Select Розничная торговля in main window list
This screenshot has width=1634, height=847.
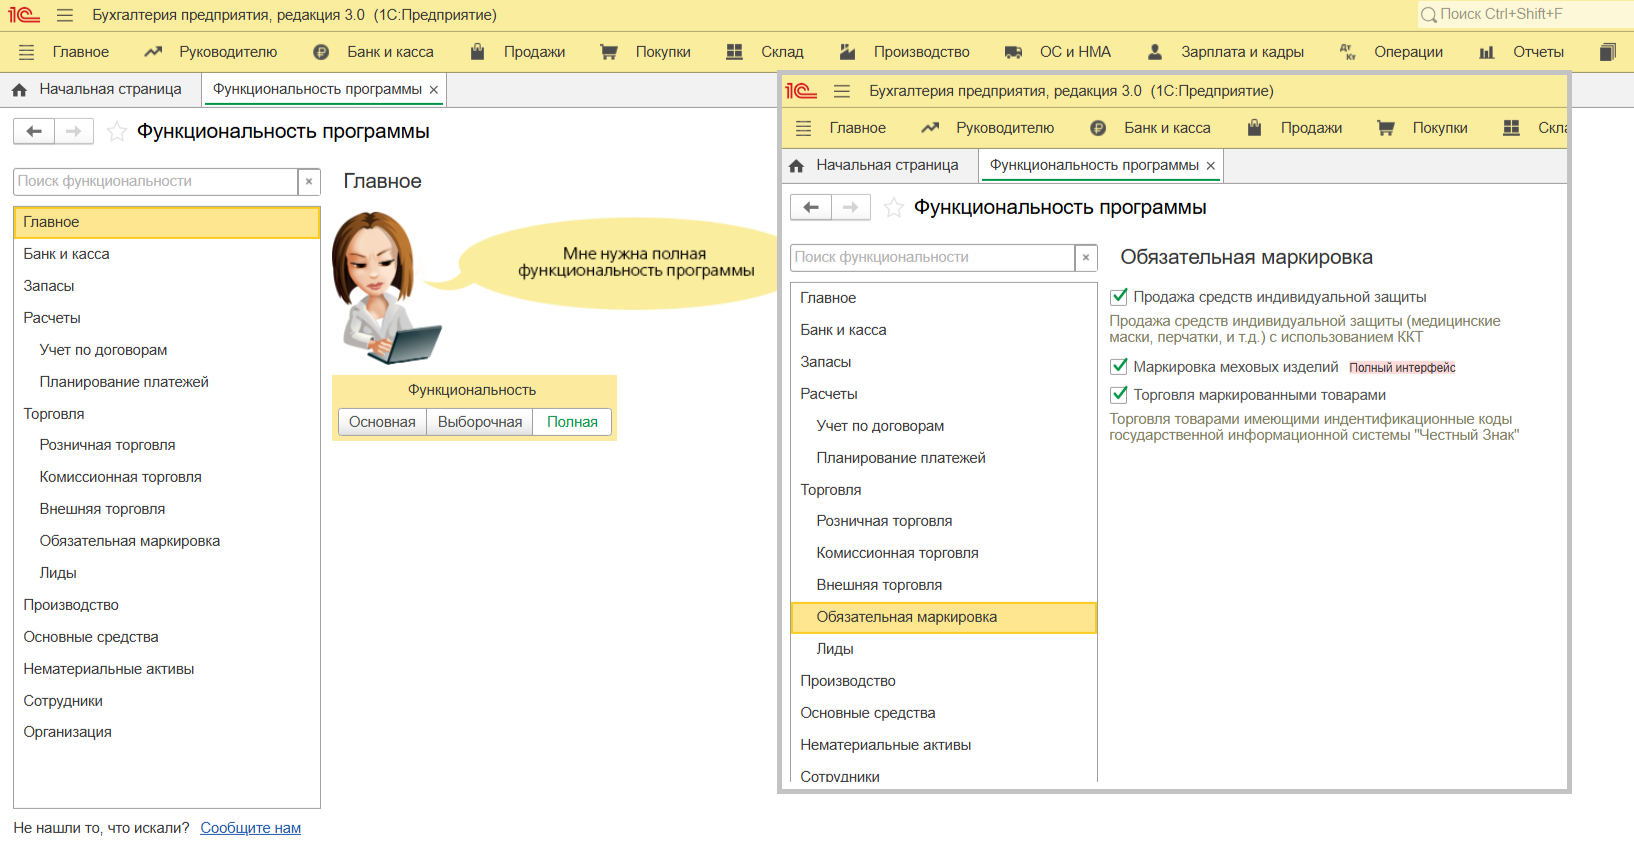coord(167,445)
